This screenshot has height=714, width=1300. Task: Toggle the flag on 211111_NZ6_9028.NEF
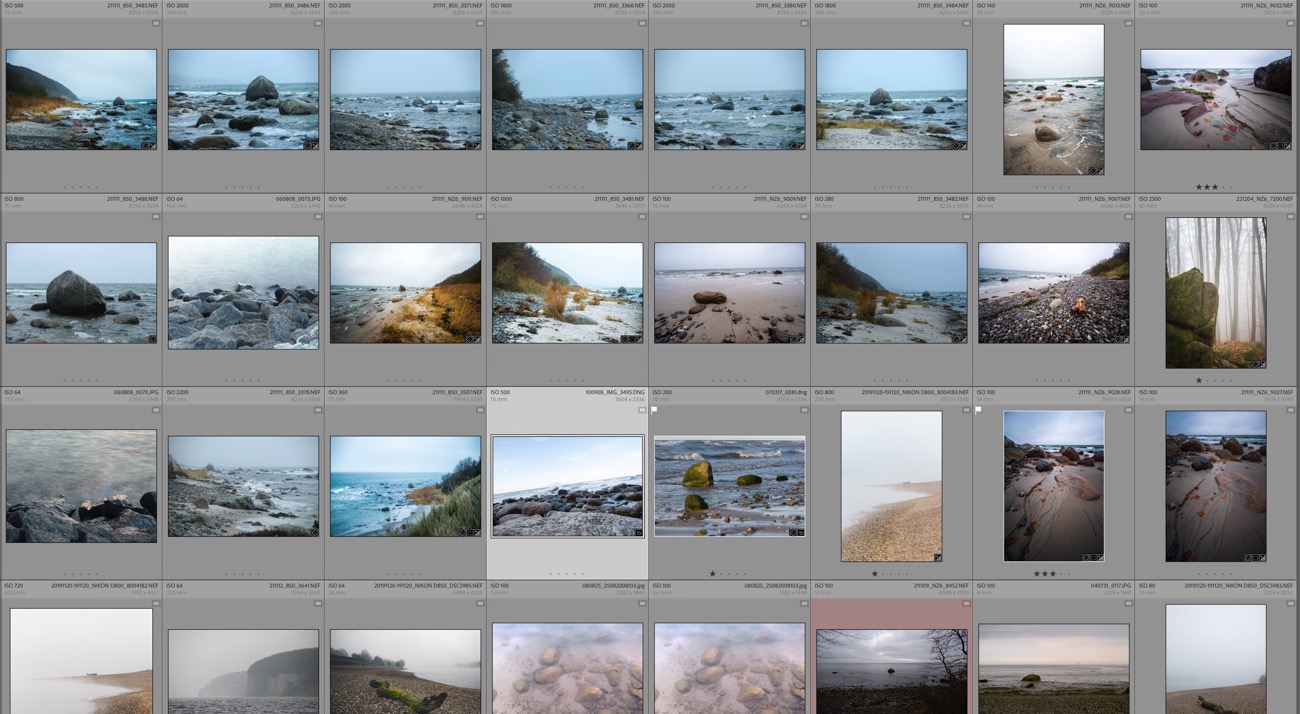(979, 410)
